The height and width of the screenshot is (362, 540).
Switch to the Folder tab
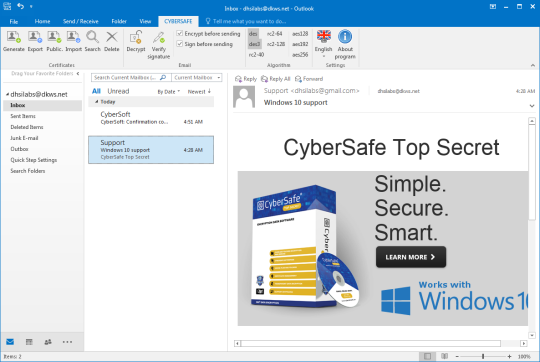coord(119,21)
